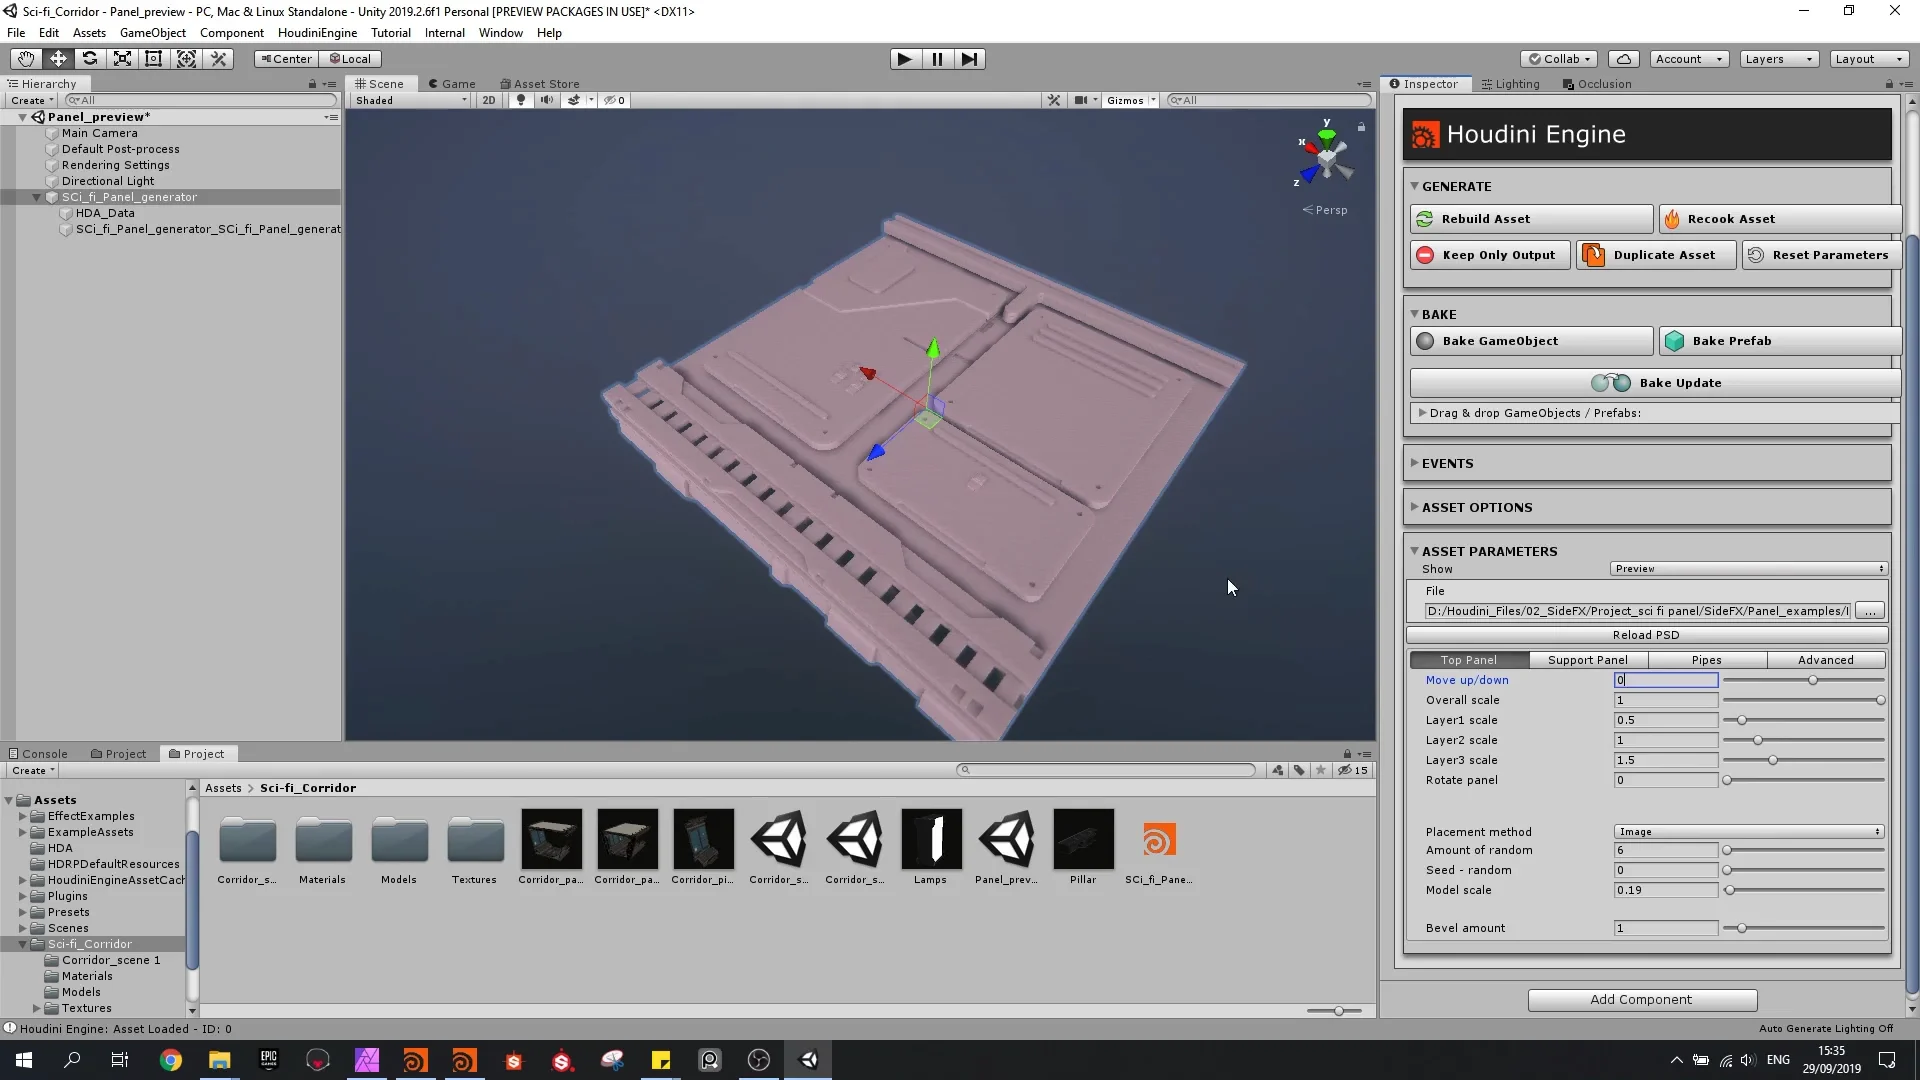Screen dimensions: 1920x1080
Task: Open the Shaded draw mode dropdown
Action: point(408,100)
